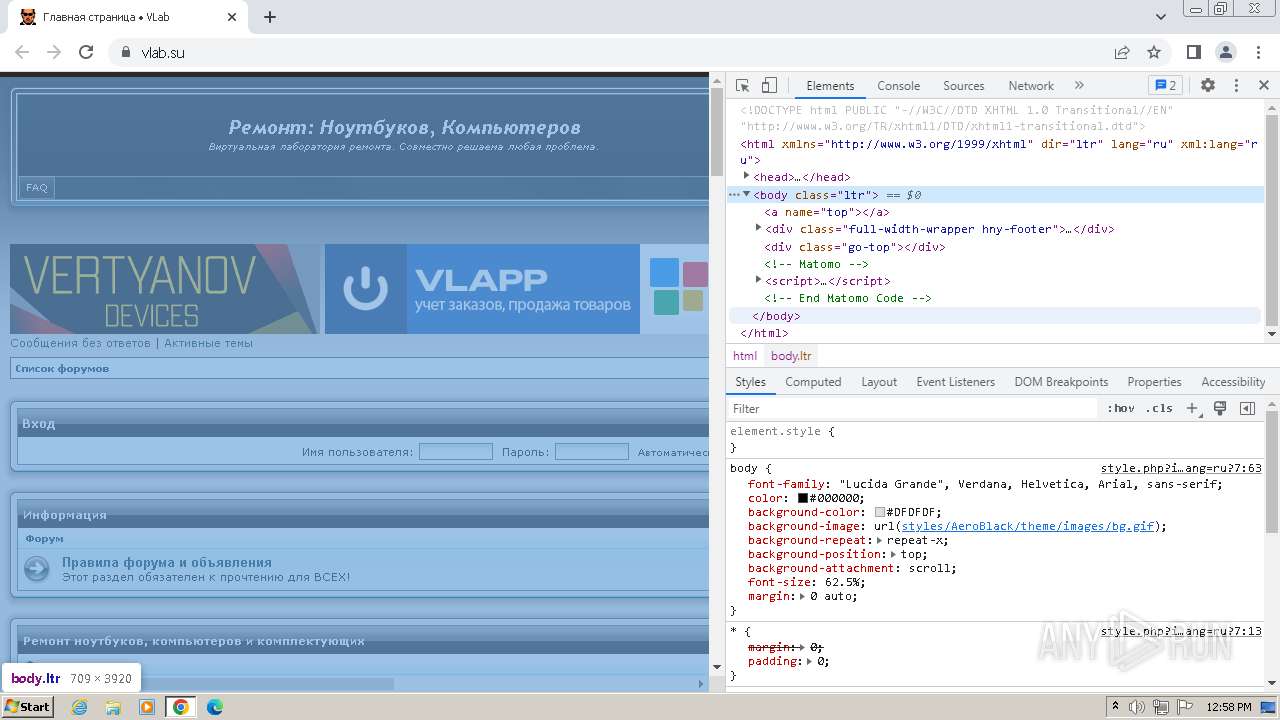This screenshot has width=1280, height=720.
Task: Open the FAQ link on forum header
Action: 37,188
